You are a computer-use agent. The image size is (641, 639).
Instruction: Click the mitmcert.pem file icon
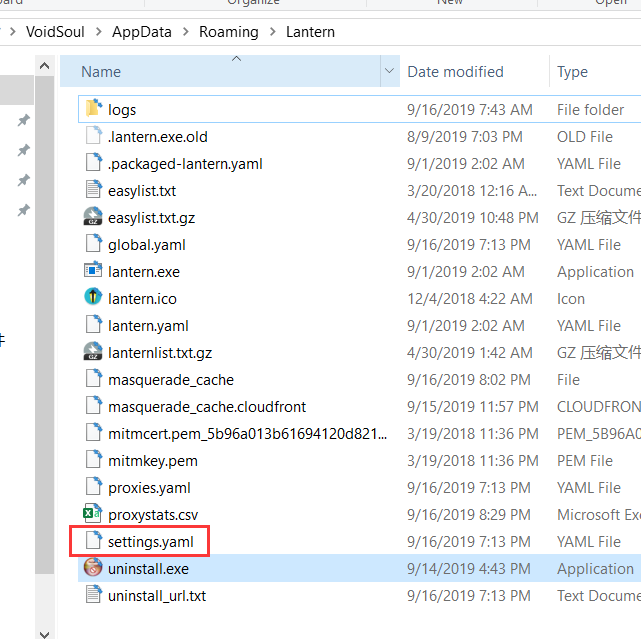click(x=94, y=433)
